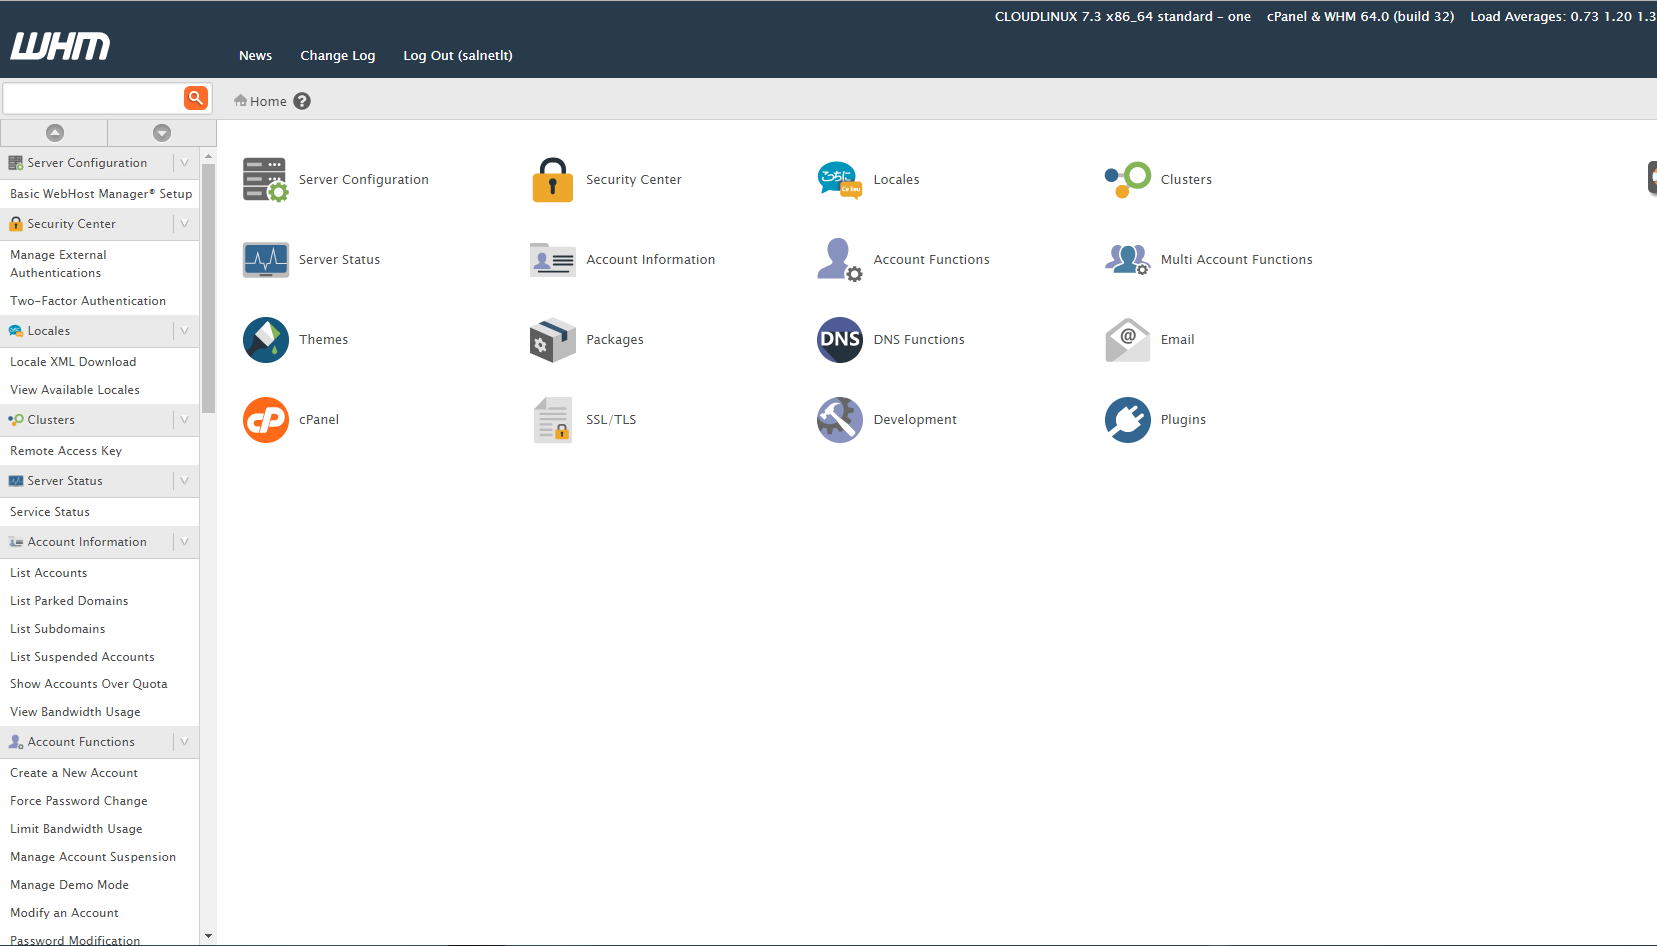Focus the sidebar search input field
This screenshot has height=946, width=1657.
click(93, 98)
